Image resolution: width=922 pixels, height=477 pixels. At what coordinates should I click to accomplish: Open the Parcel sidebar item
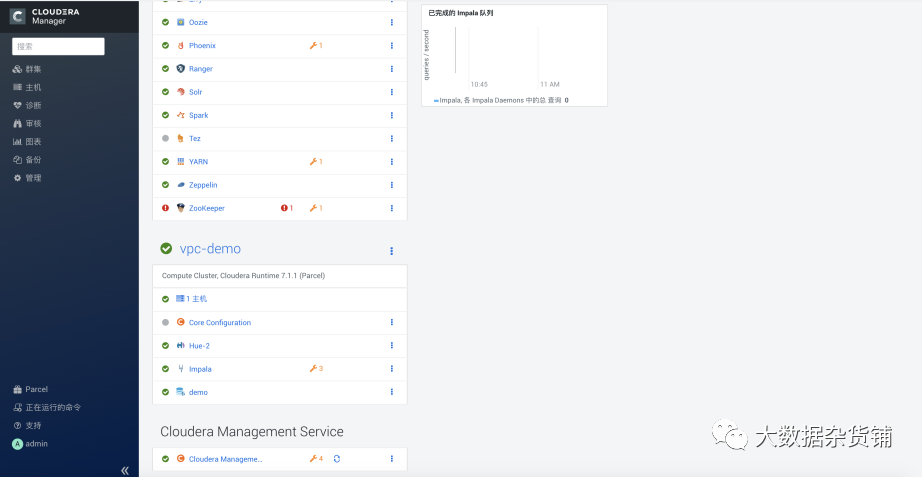[x=31, y=389]
